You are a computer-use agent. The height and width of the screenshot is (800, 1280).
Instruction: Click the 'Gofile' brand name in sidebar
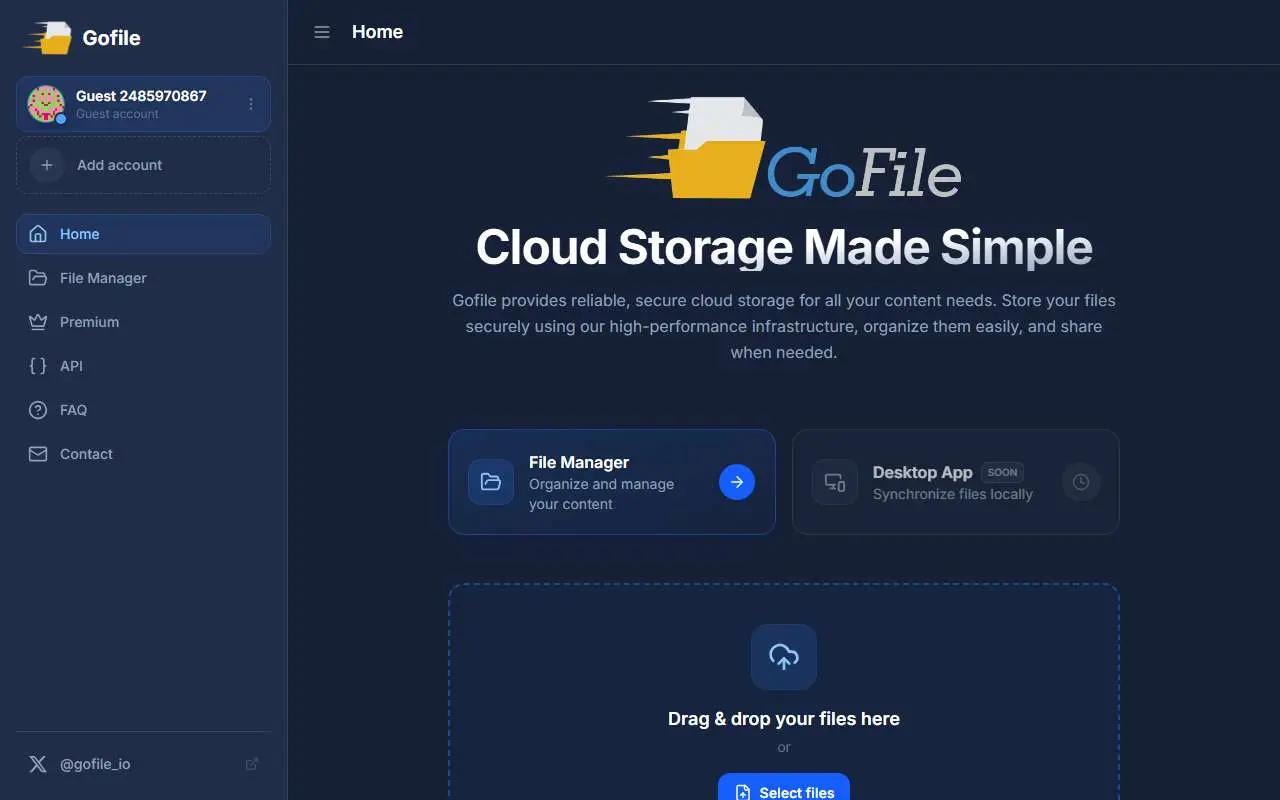(111, 38)
